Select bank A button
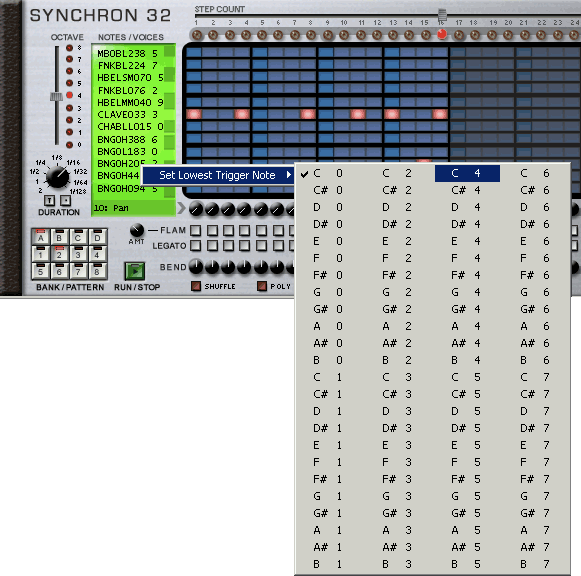Image resolution: width=581 pixels, height=576 pixels. (41, 237)
